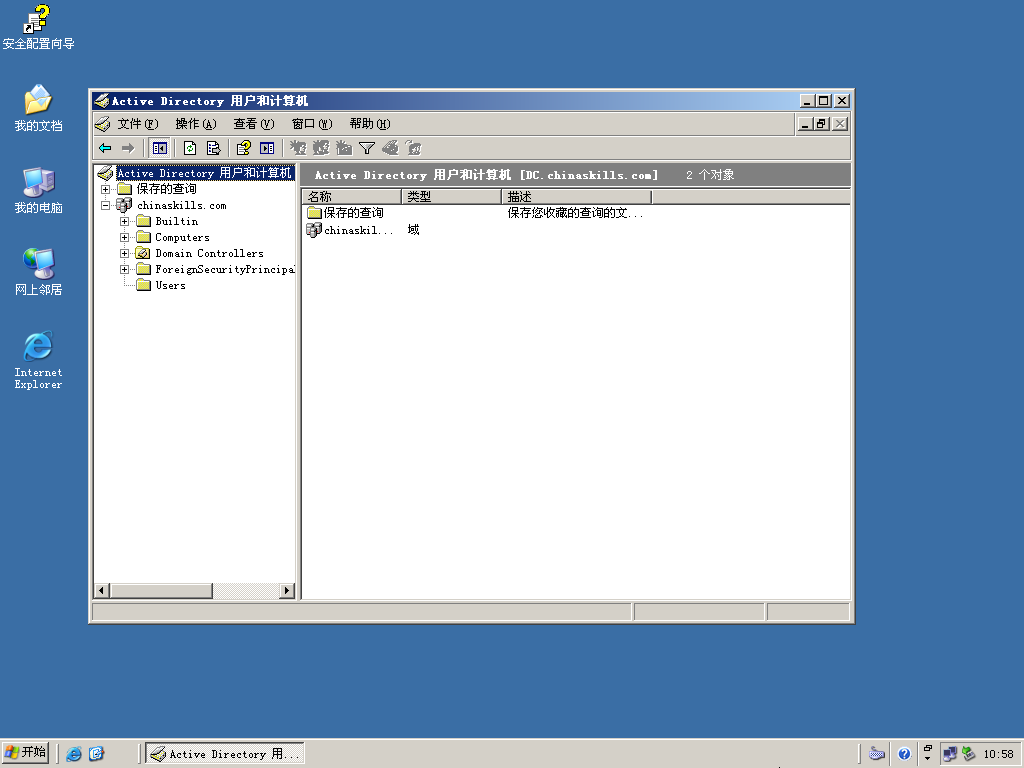1024x768 pixels.
Task: Select 网上邻居 desktop icon
Action: pyautogui.click(x=38, y=272)
